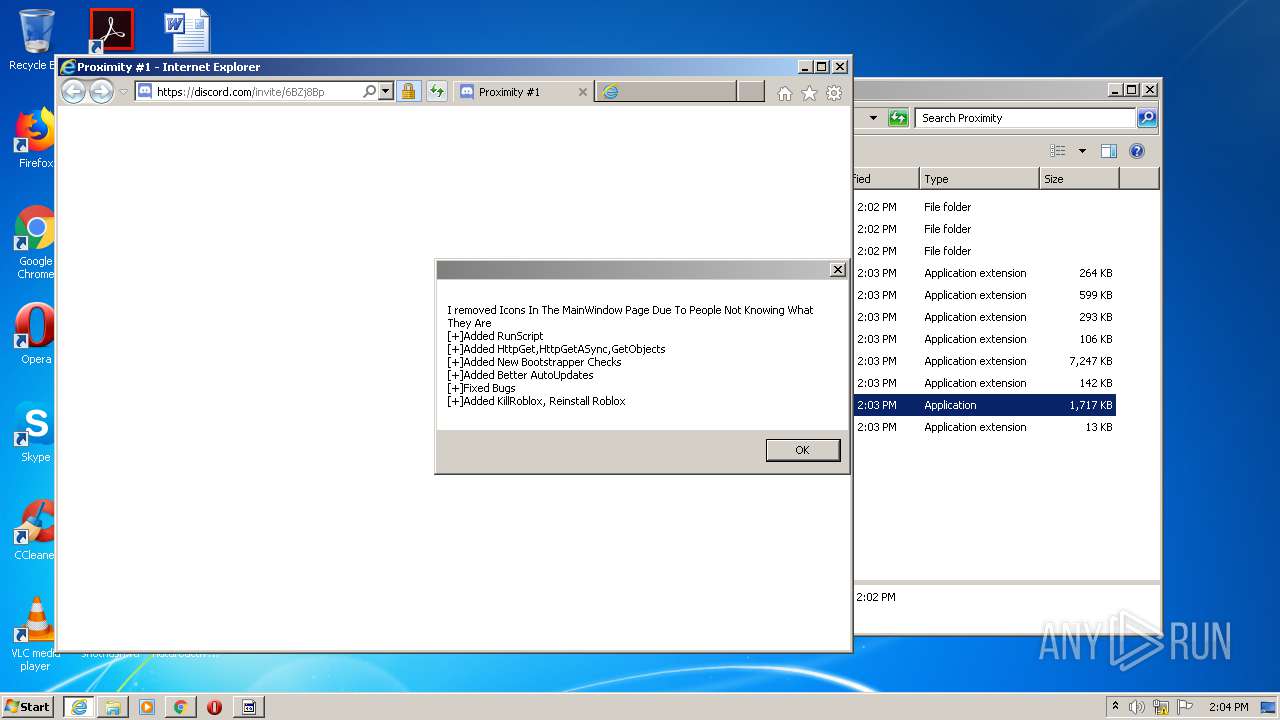The image size is (1280, 720).
Task: Select the 599 KB Application extension row
Action: pos(984,295)
